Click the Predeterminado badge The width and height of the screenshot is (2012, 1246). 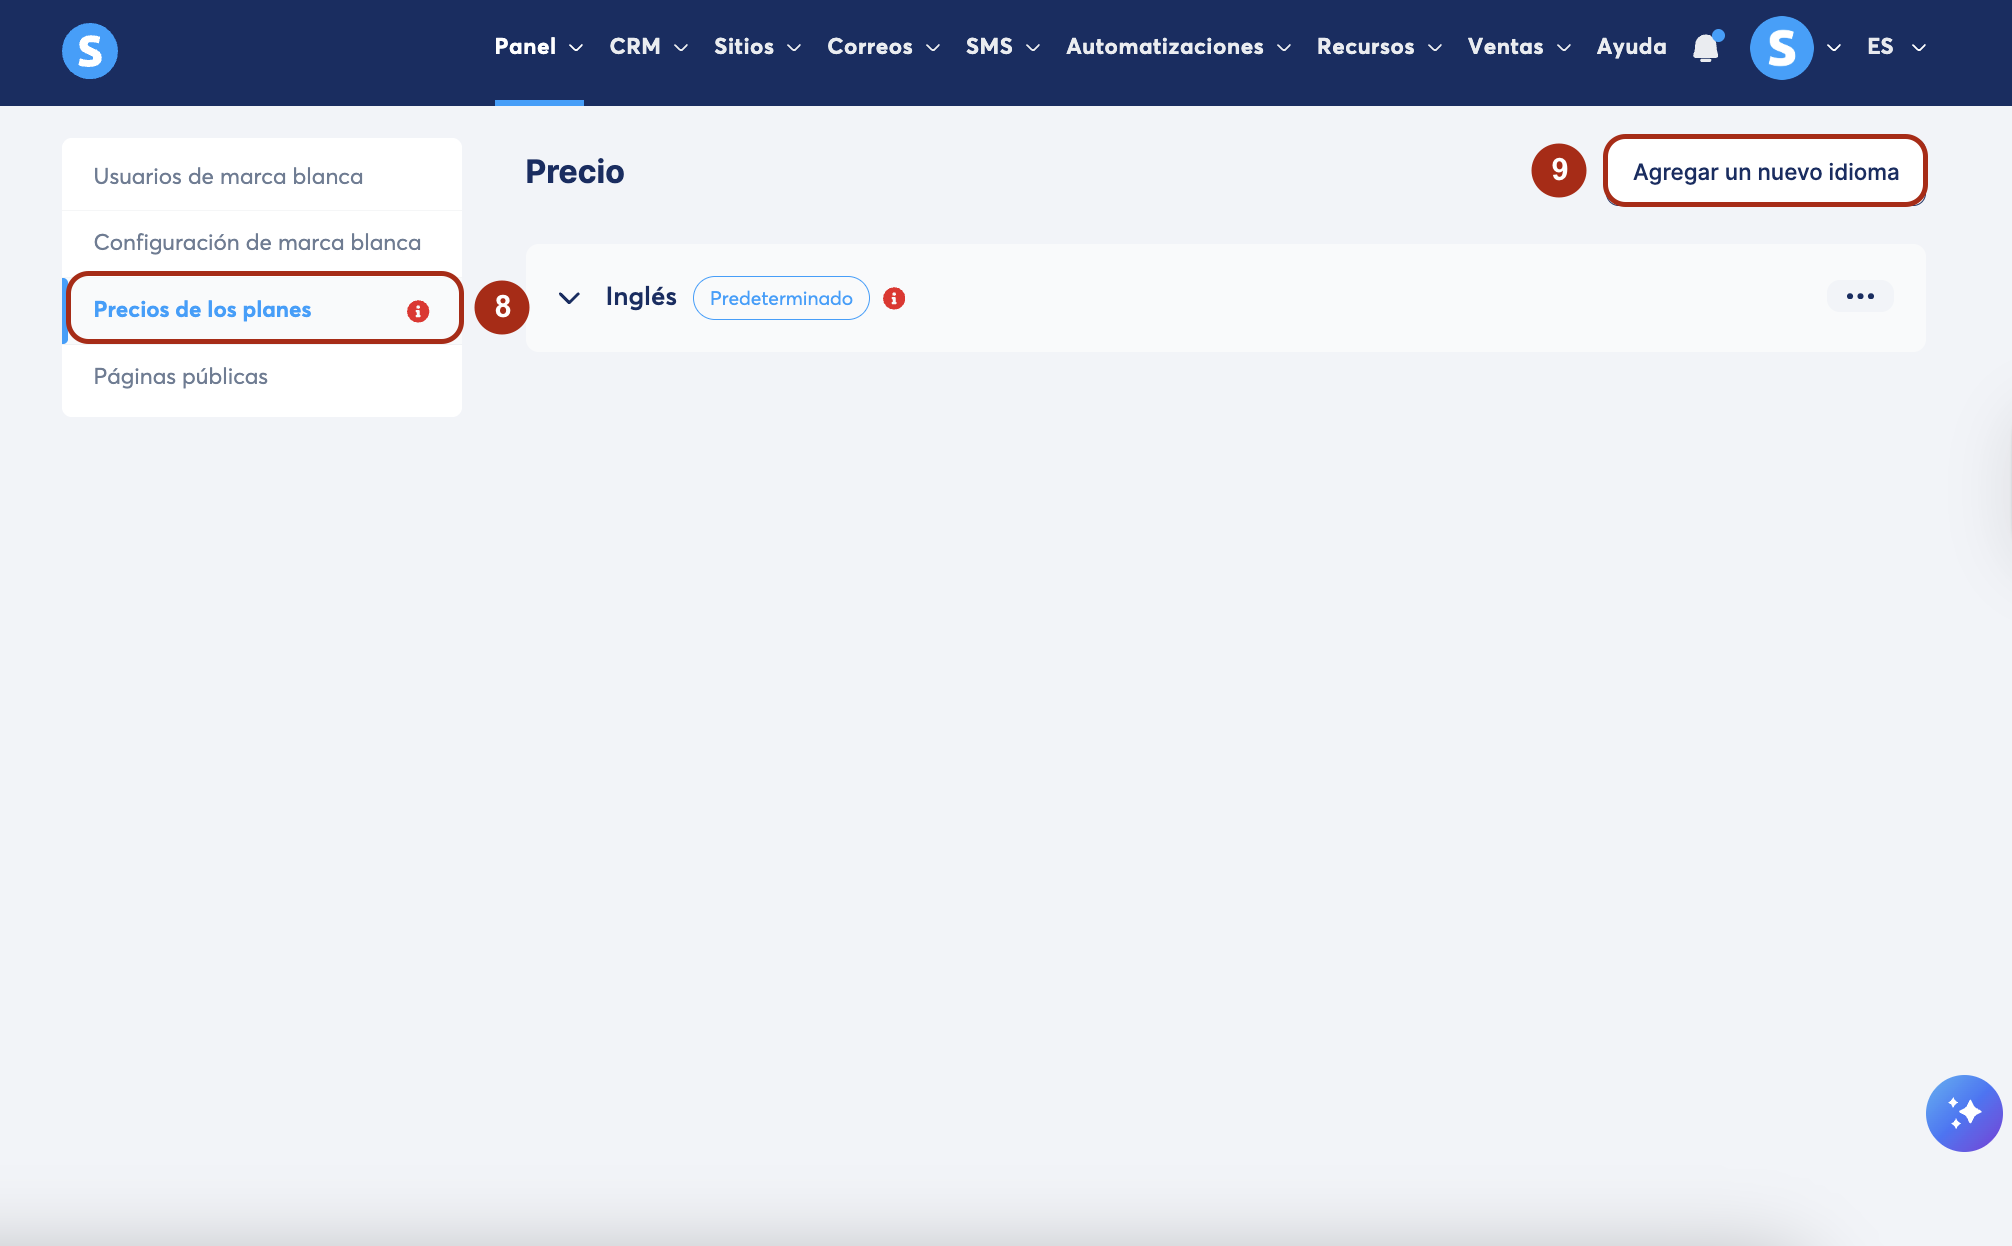tap(781, 298)
